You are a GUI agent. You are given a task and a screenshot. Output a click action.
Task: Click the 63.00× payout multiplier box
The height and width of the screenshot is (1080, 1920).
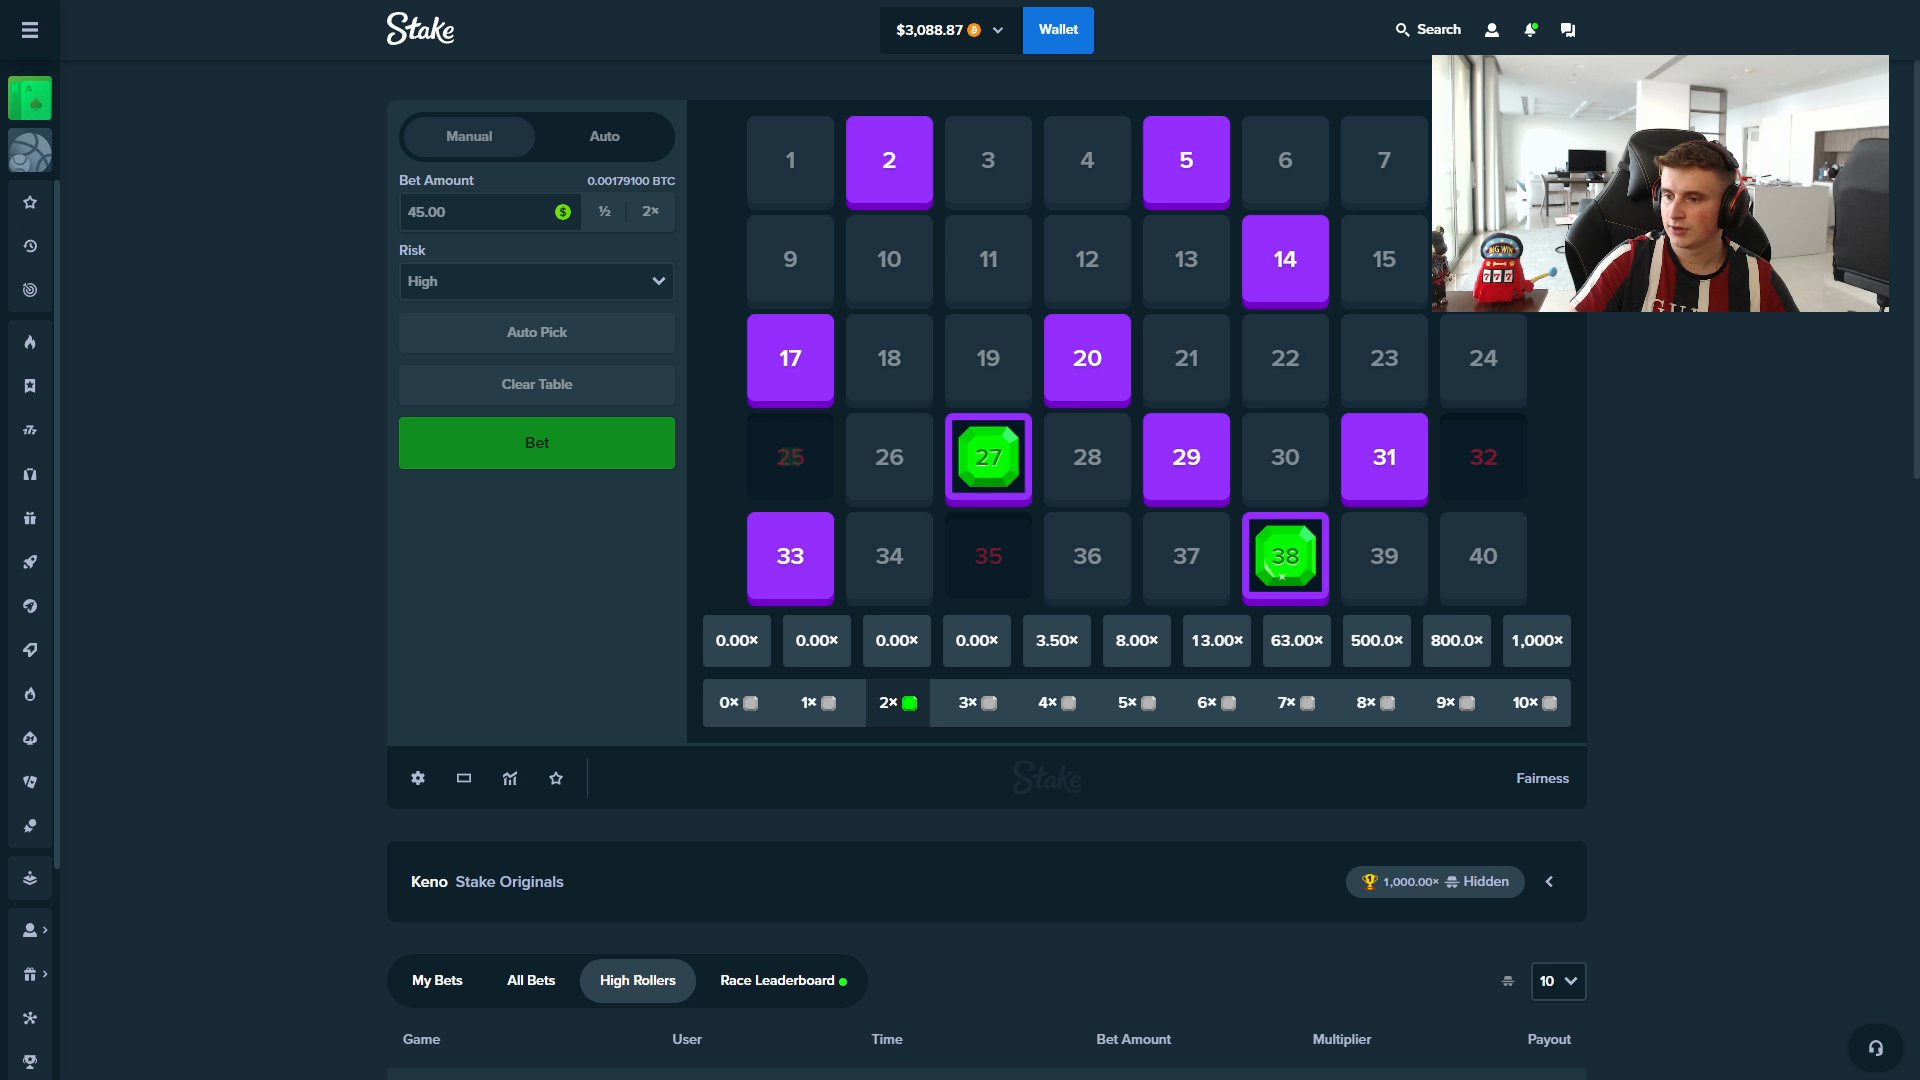click(x=1297, y=641)
